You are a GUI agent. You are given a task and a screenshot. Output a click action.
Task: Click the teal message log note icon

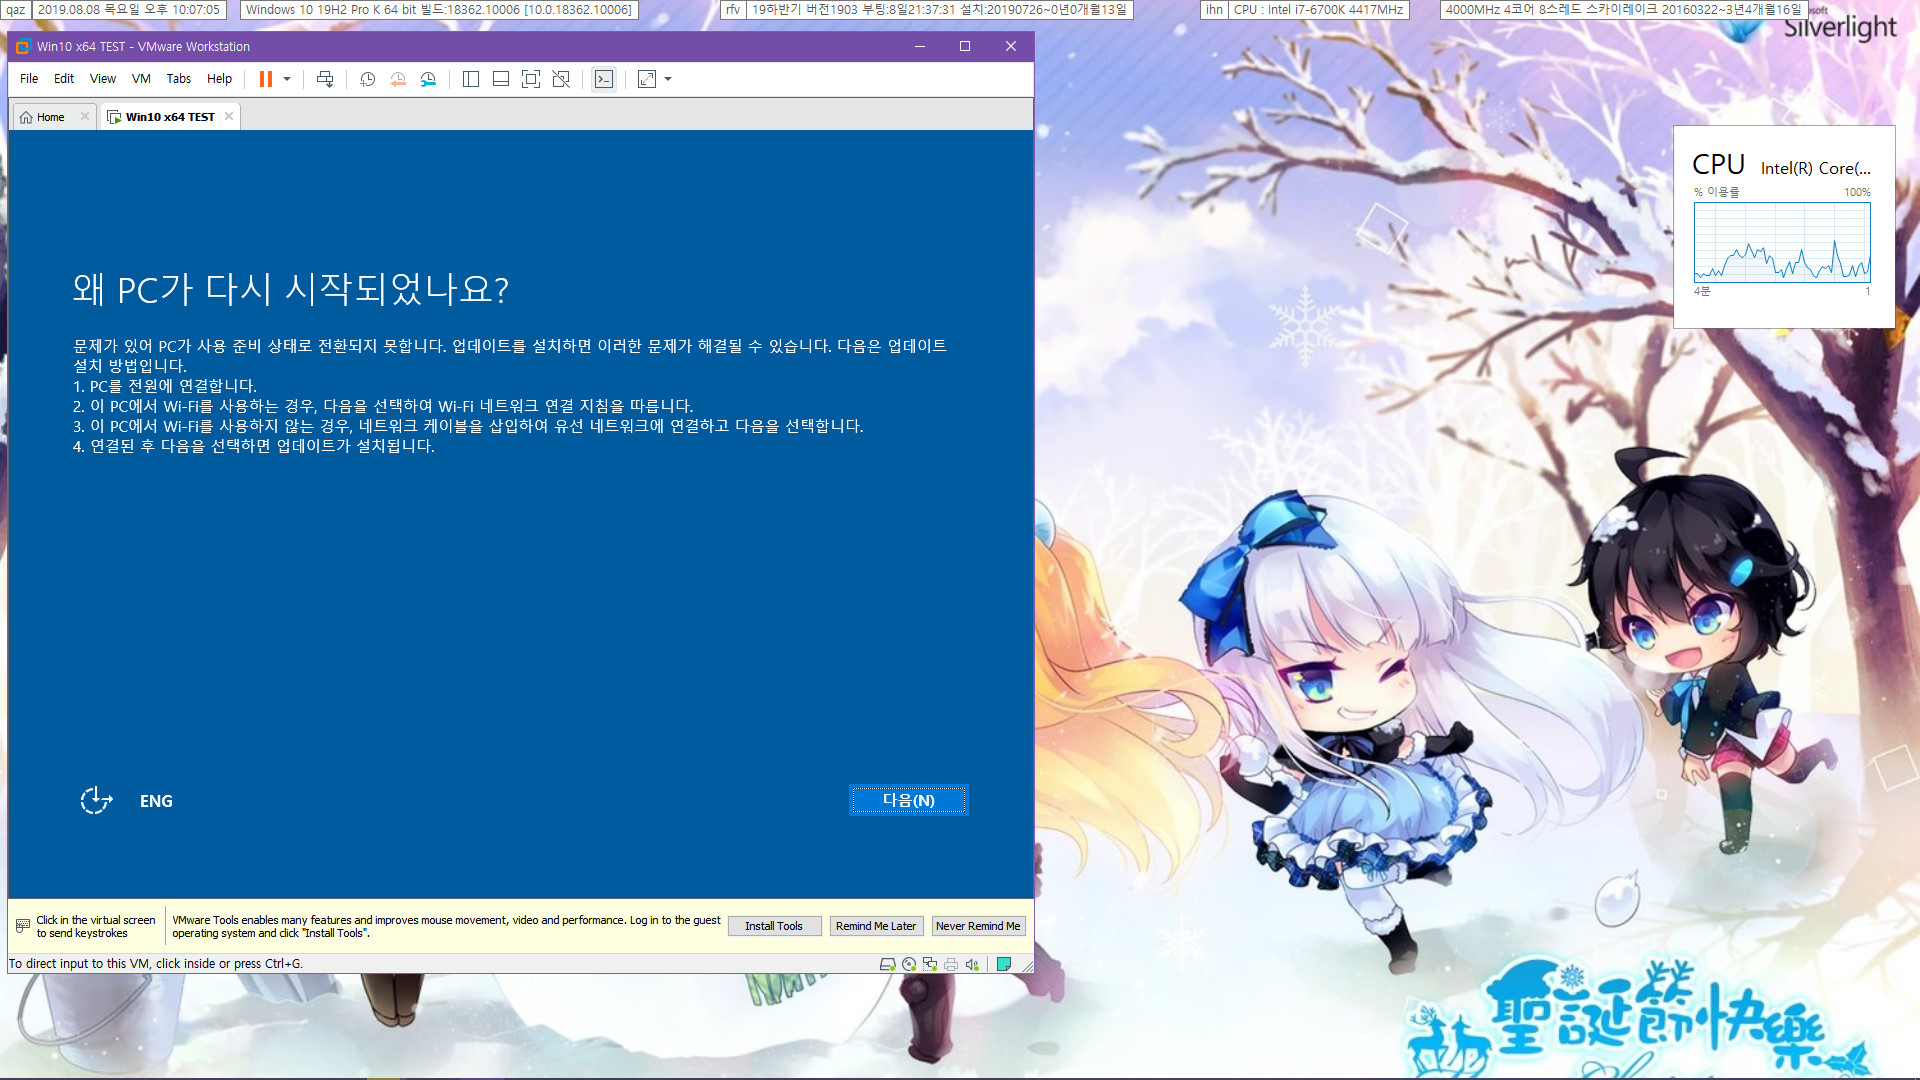1004,964
